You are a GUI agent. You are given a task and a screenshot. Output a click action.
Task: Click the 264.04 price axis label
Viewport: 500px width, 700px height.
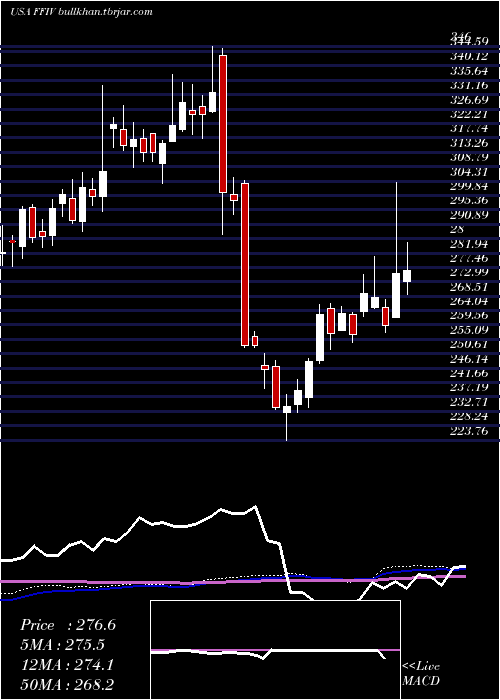coord(469,301)
